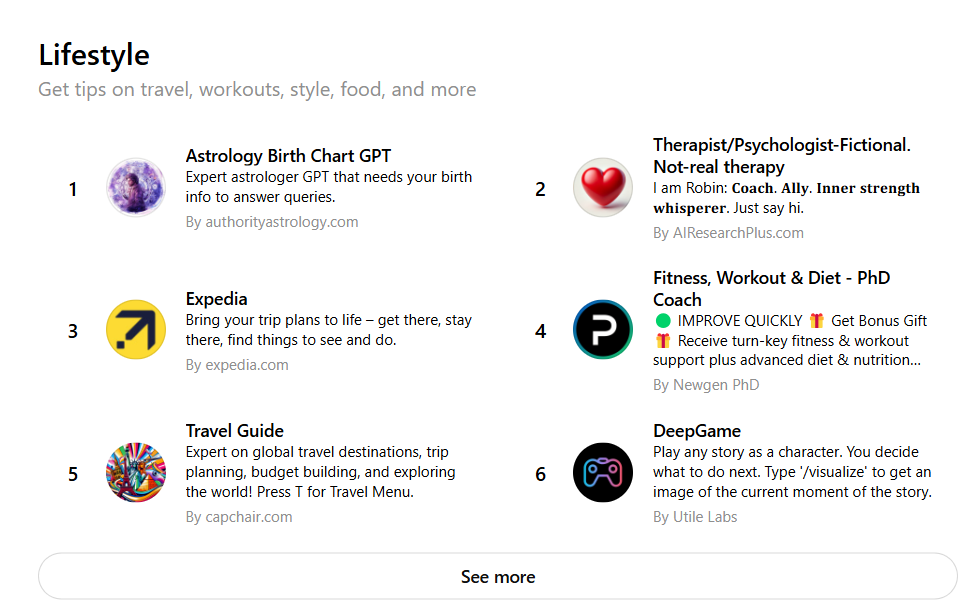Click the By Utile Labs author text
This screenshot has width=961, height=605.
tap(695, 517)
